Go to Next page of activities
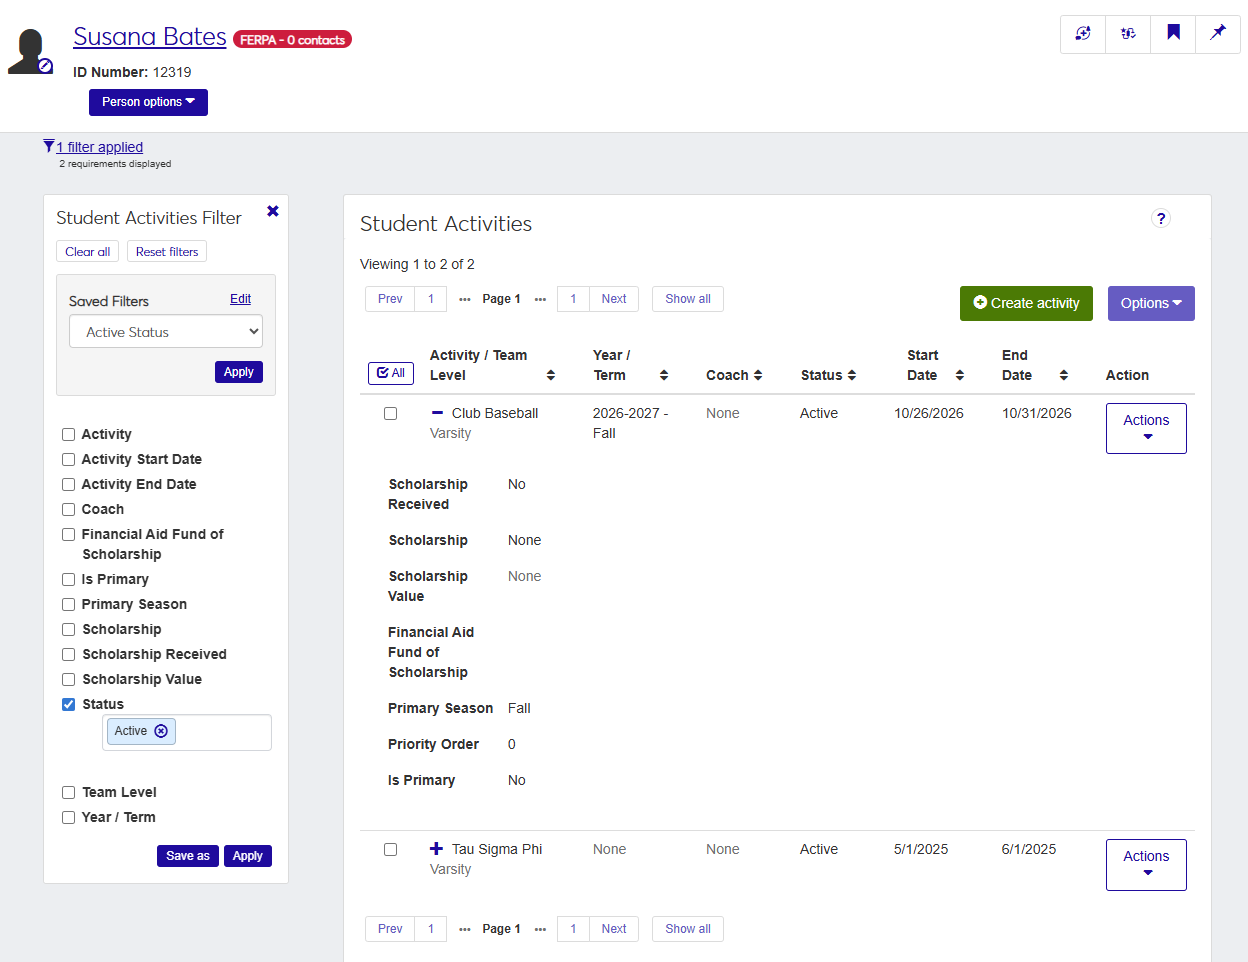The width and height of the screenshot is (1248, 962). click(613, 298)
